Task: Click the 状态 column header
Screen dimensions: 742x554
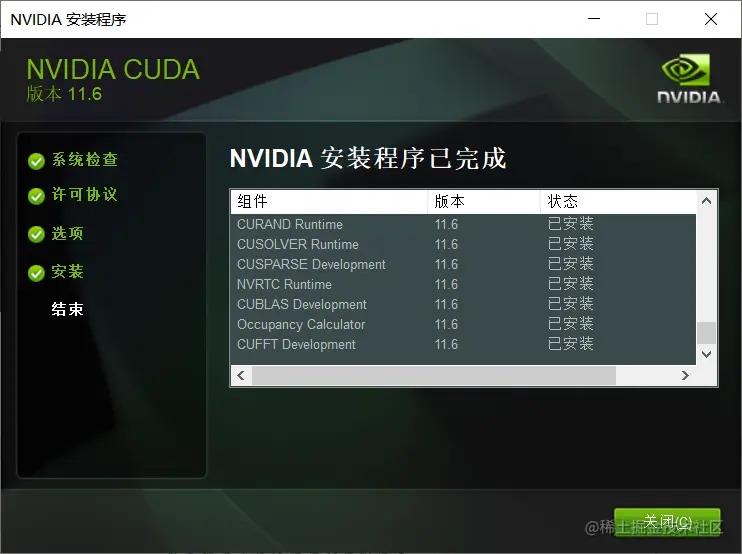Action: pos(618,202)
